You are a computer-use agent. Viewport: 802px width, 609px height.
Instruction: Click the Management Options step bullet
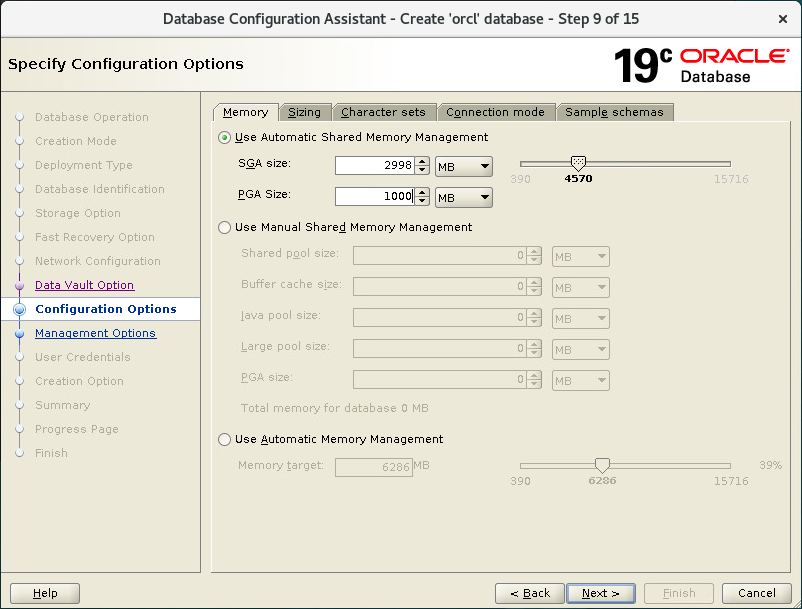pyautogui.click(x=19, y=333)
